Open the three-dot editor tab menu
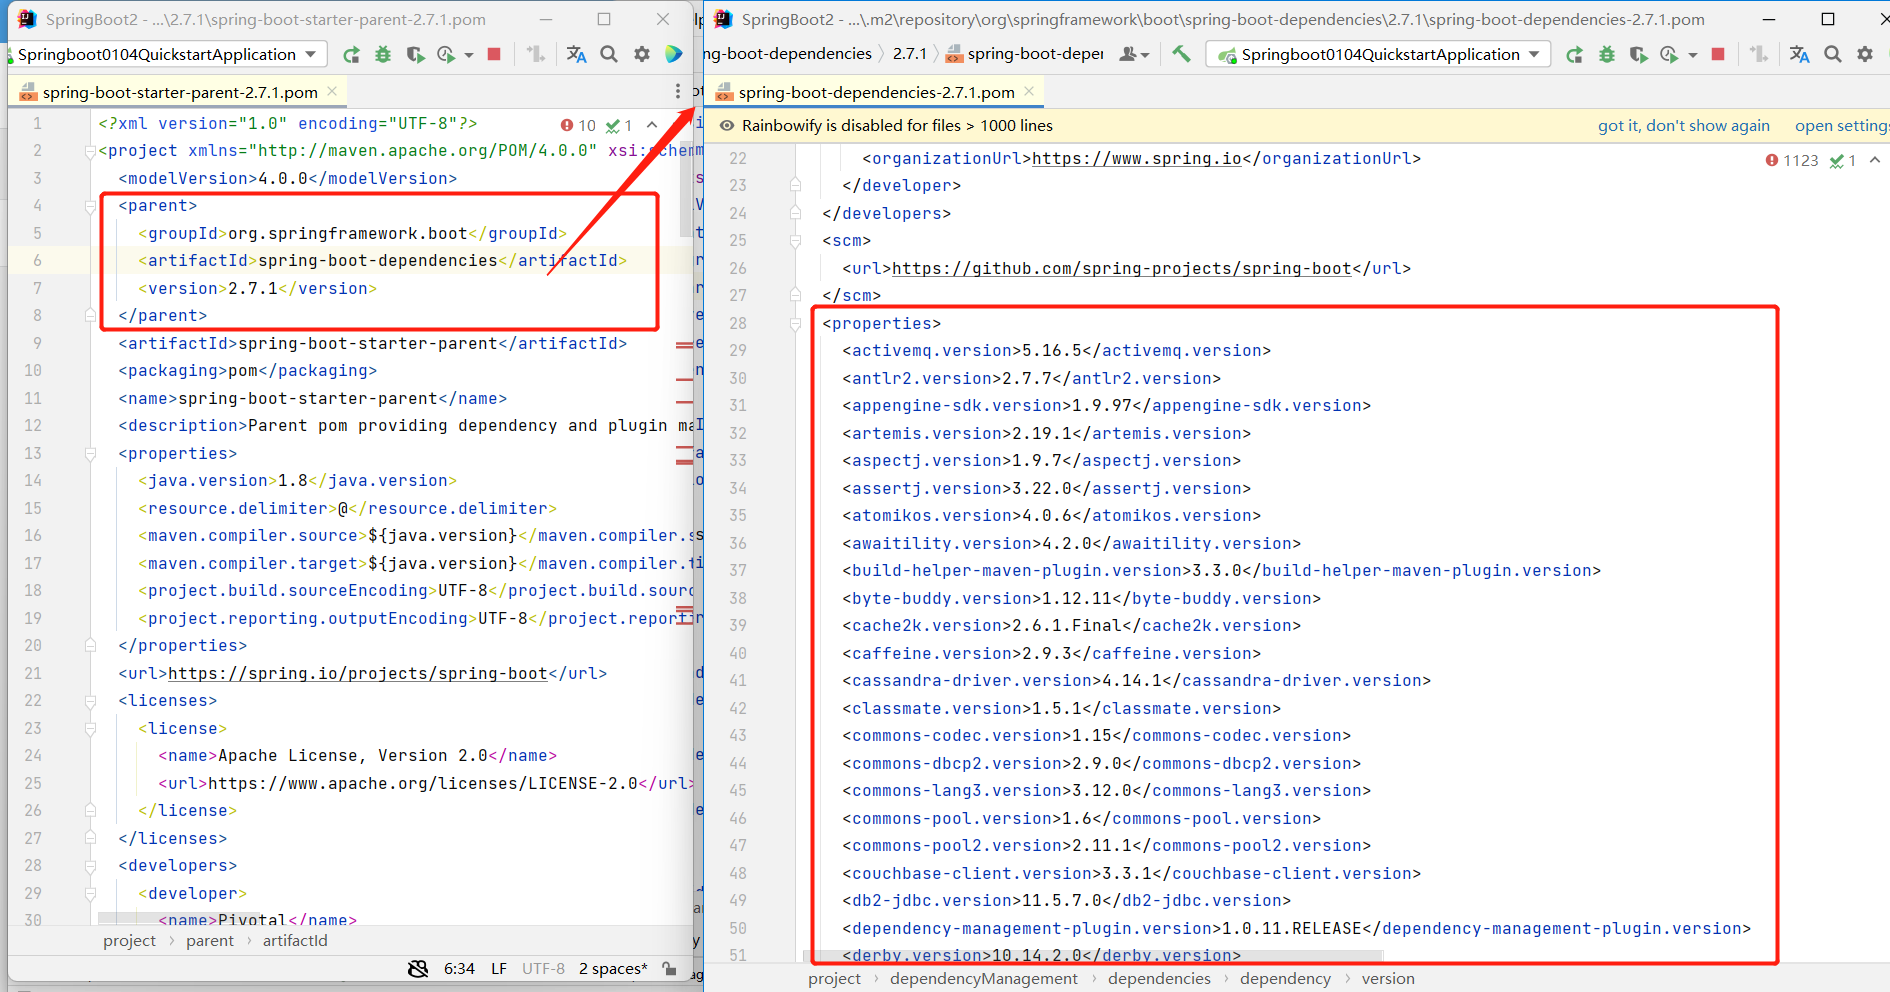This screenshot has height=992, width=1890. pyautogui.click(x=678, y=90)
